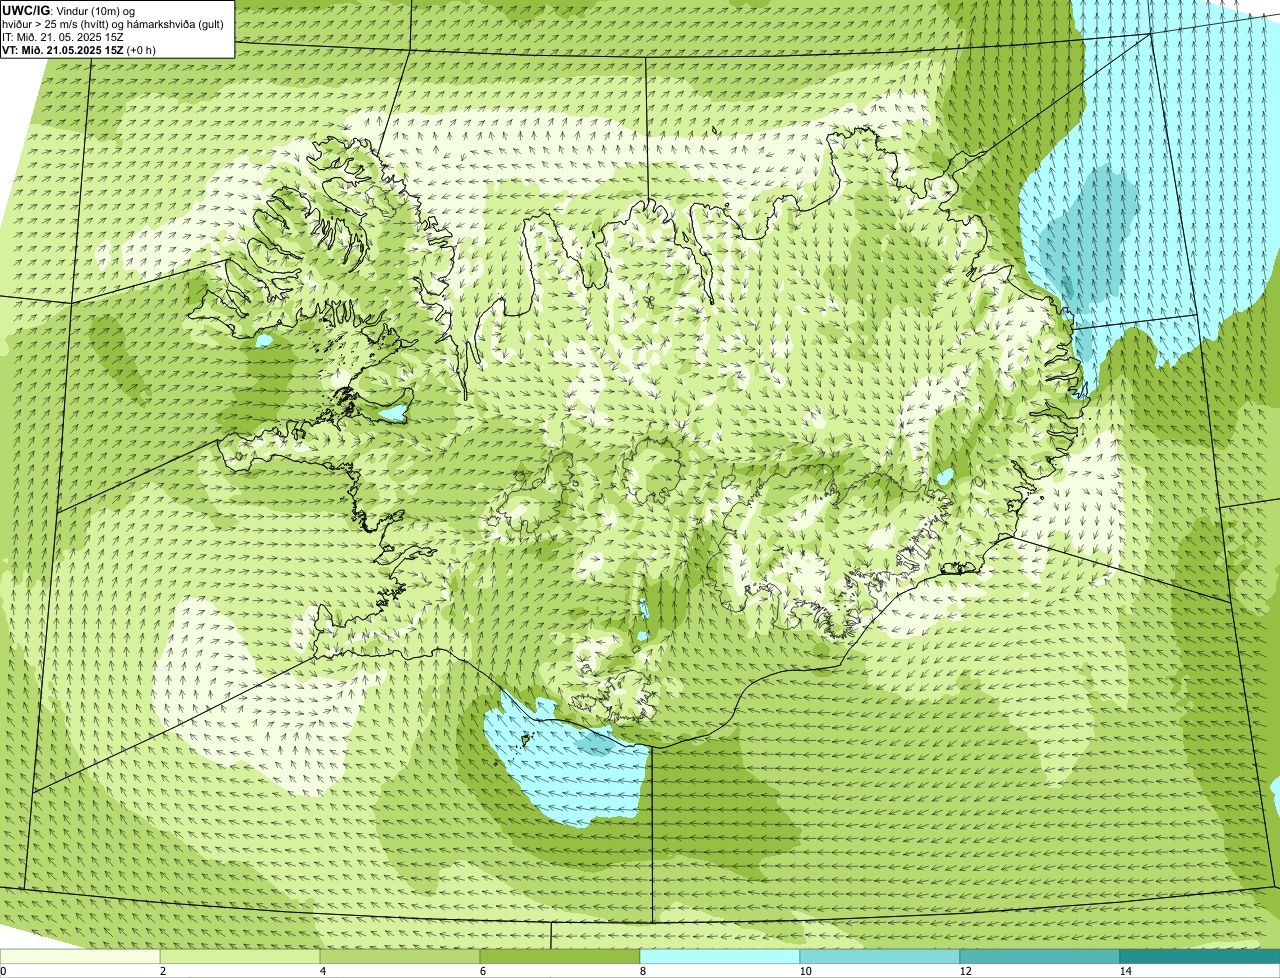Click the legend tick label "10"

805,971
